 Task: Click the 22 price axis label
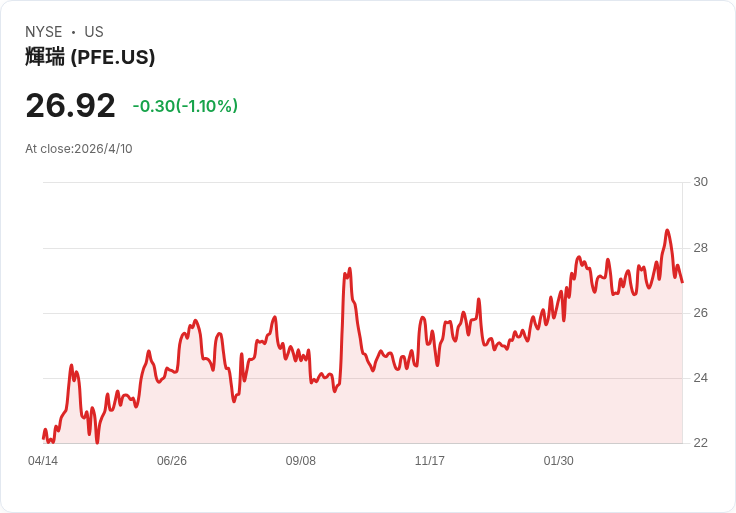click(700, 443)
